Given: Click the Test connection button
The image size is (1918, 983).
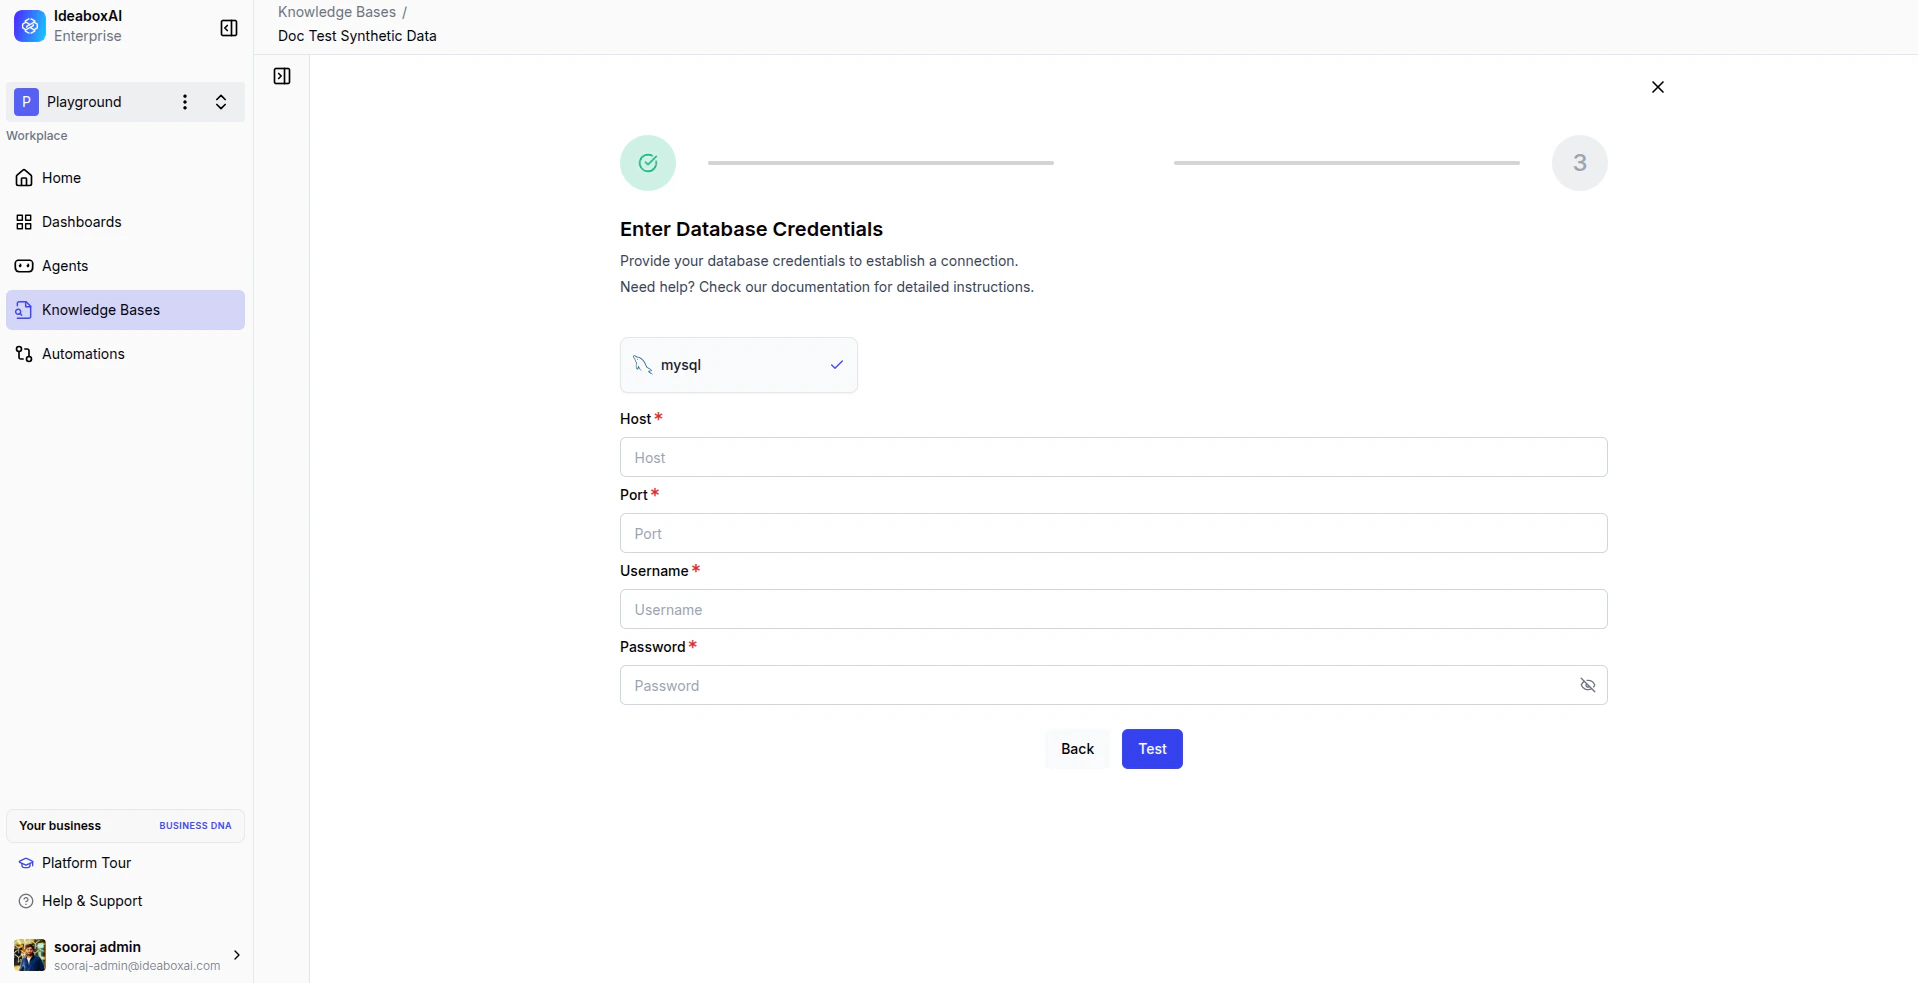Looking at the screenshot, I should point(1152,749).
